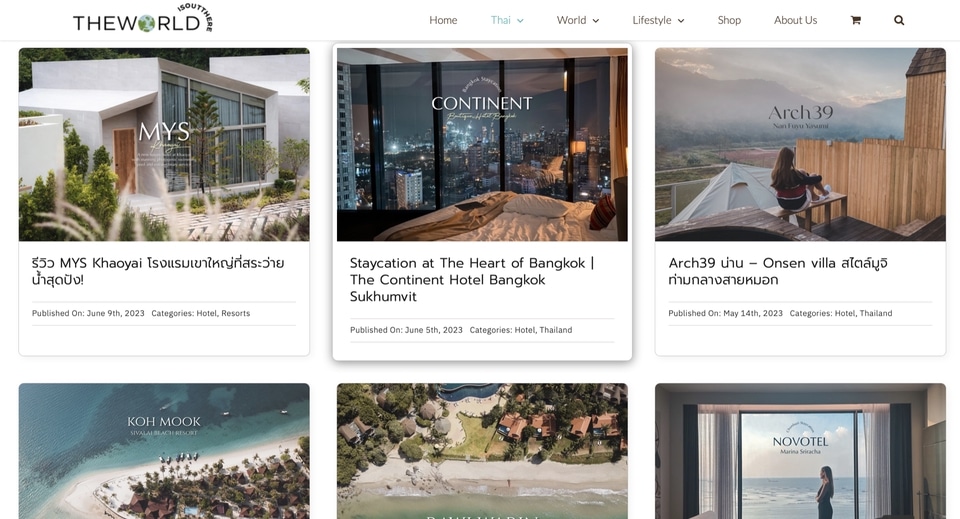Open the shopping cart icon

pos(855,20)
